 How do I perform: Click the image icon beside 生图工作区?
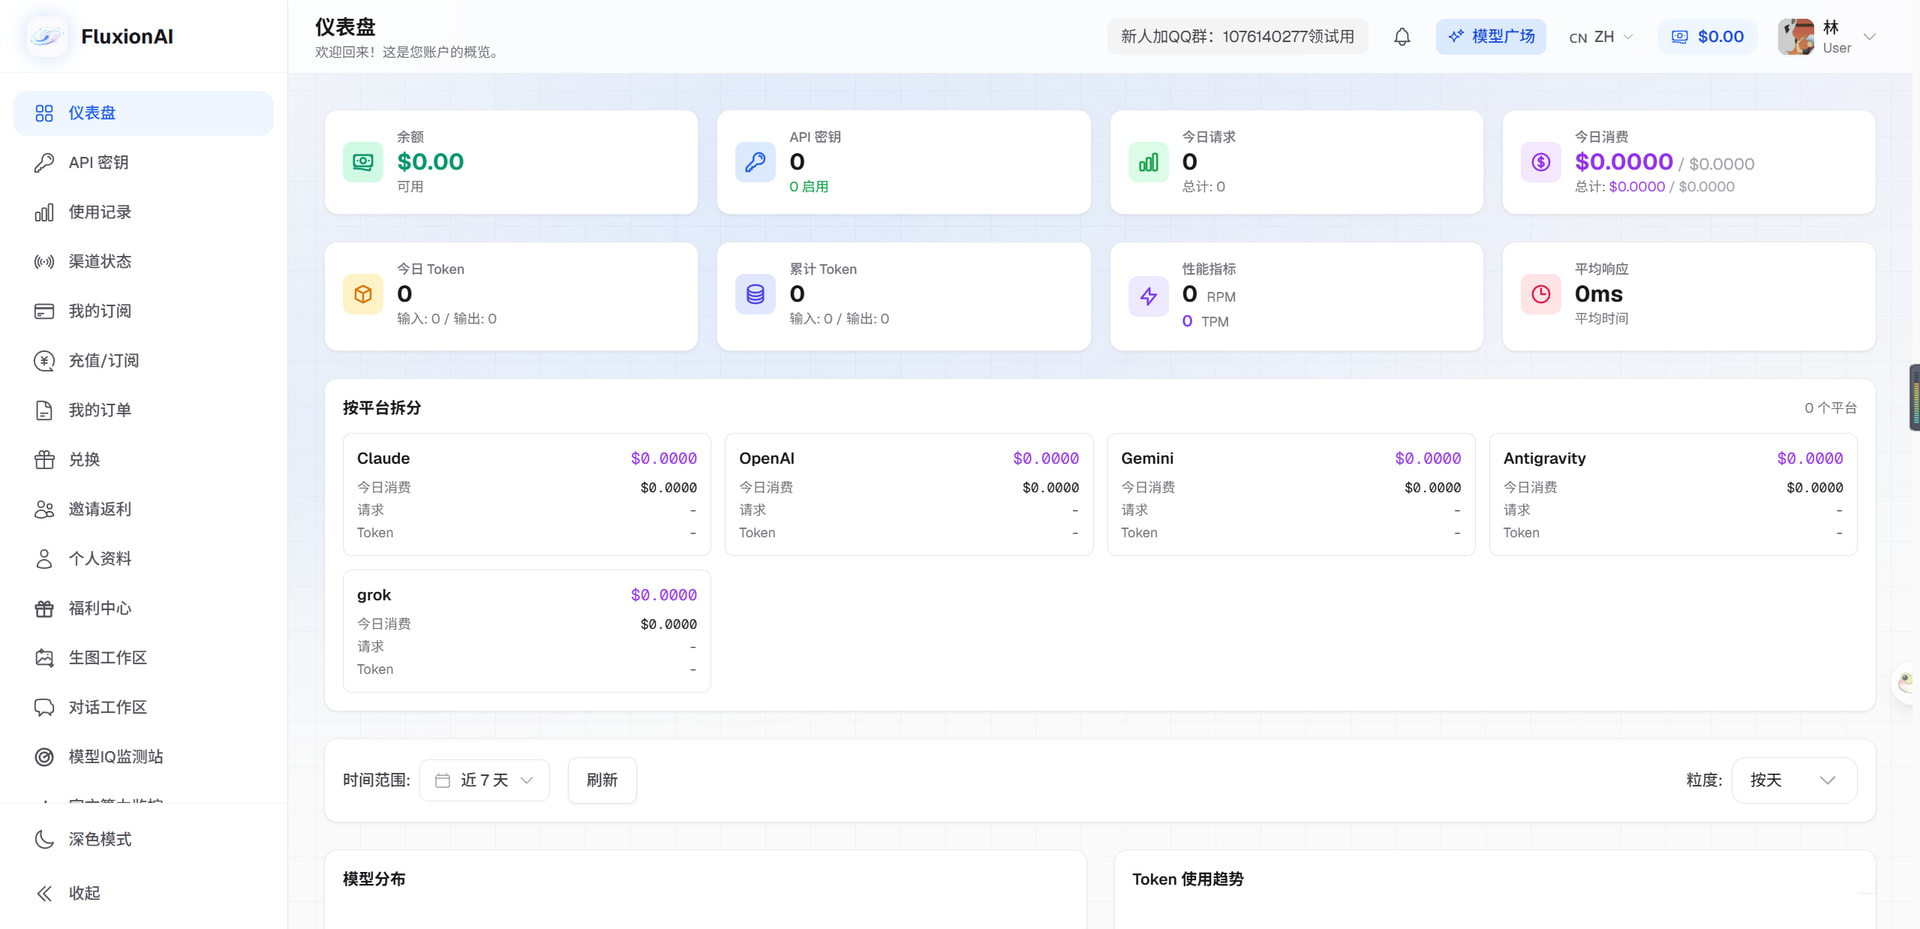click(44, 658)
